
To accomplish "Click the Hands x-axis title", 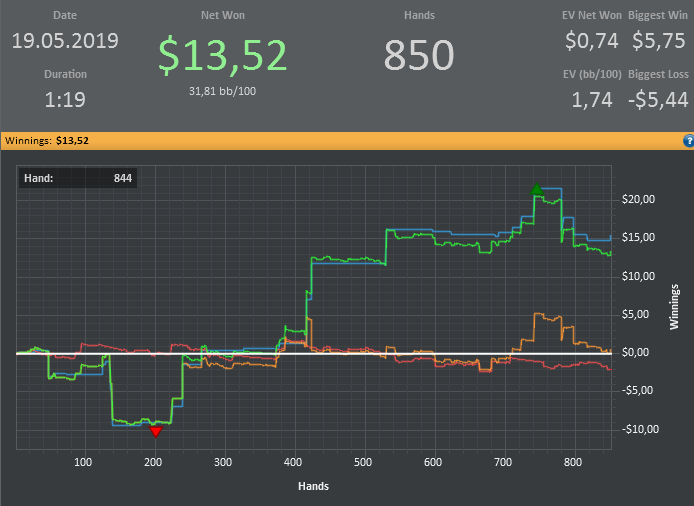I will coord(313,487).
